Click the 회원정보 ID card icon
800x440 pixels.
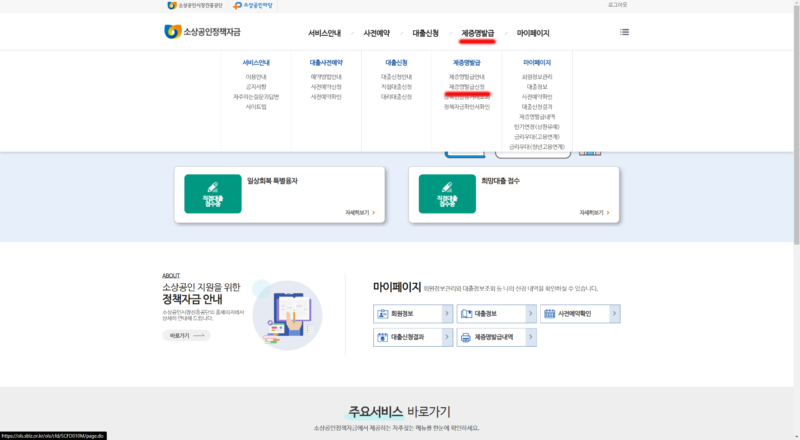pyautogui.click(x=382, y=313)
